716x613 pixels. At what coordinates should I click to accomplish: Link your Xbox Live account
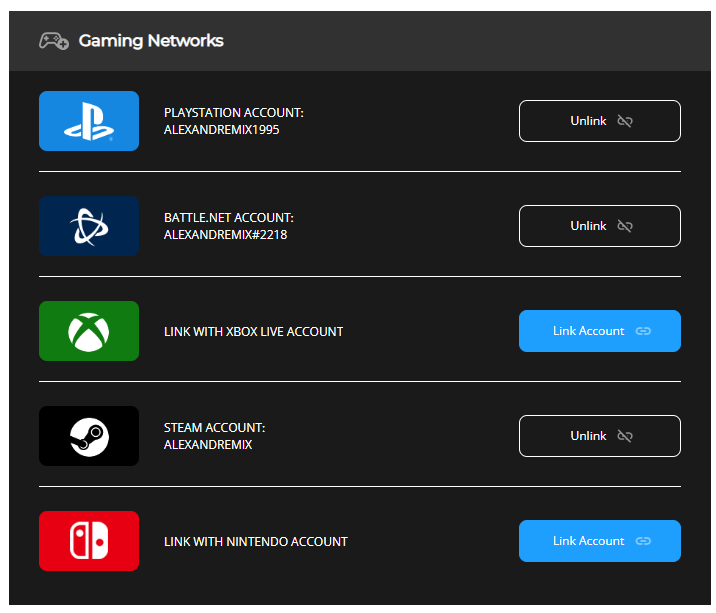[x=600, y=331]
